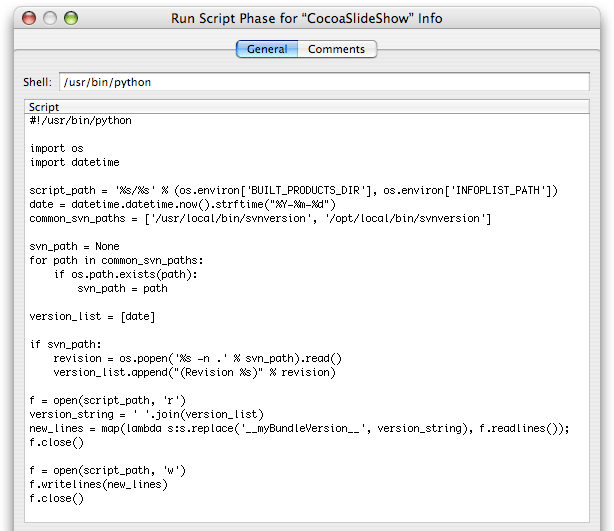Click the 'import datetime' line
The image size is (614, 531).
[77, 162]
